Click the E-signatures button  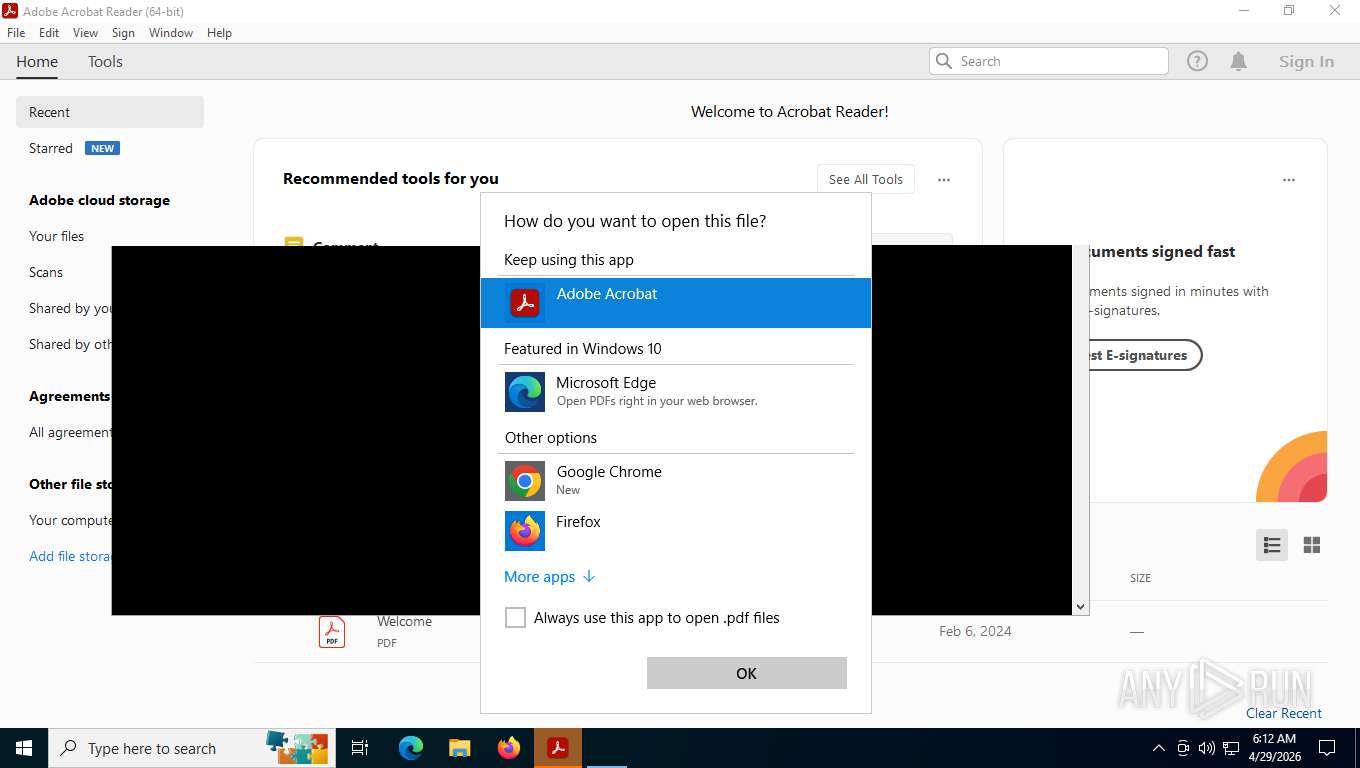click(x=1144, y=355)
